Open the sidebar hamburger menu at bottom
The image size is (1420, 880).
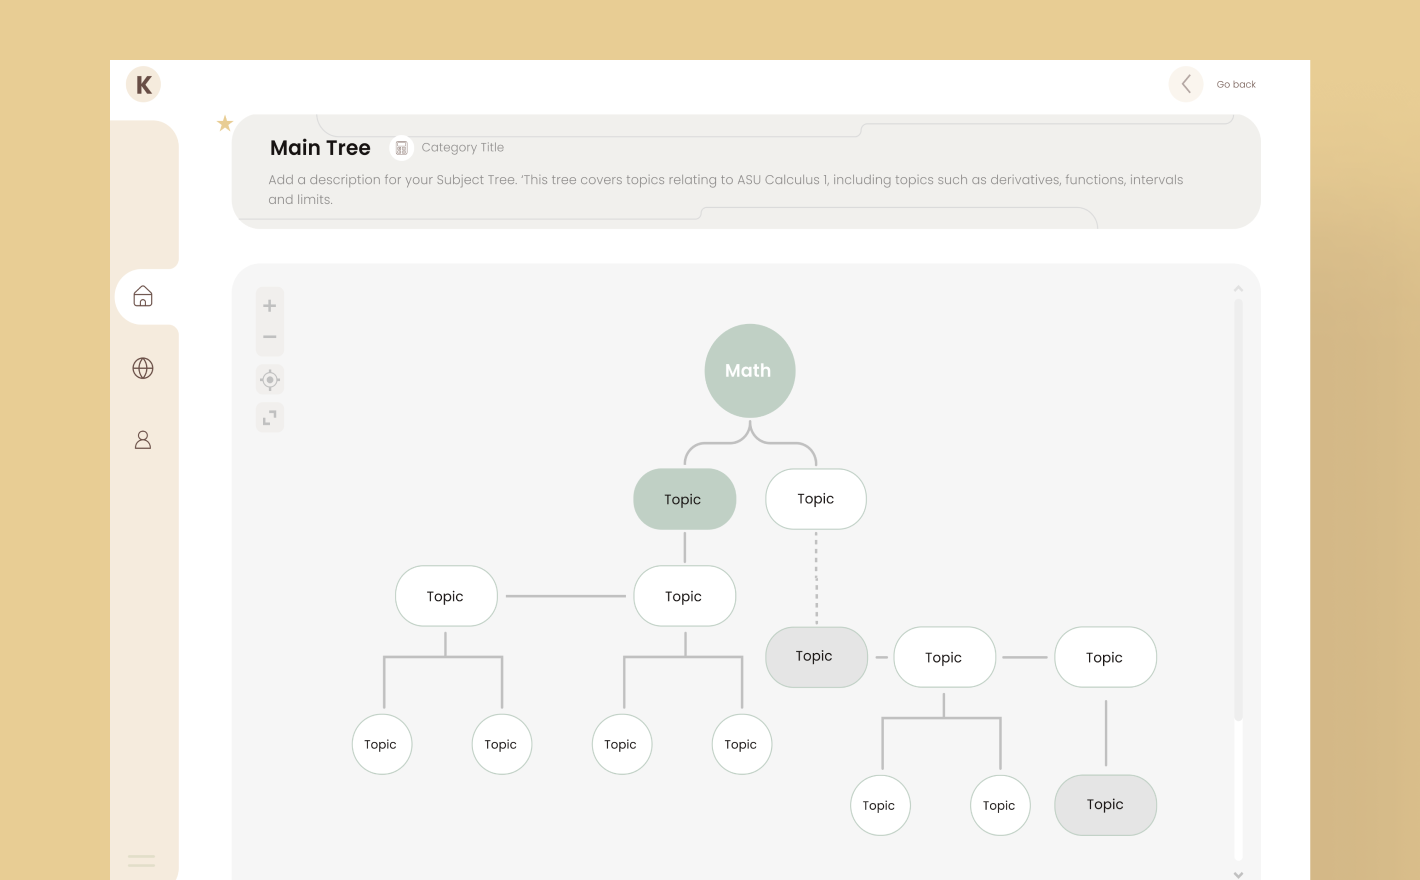[x=142, y=860]
